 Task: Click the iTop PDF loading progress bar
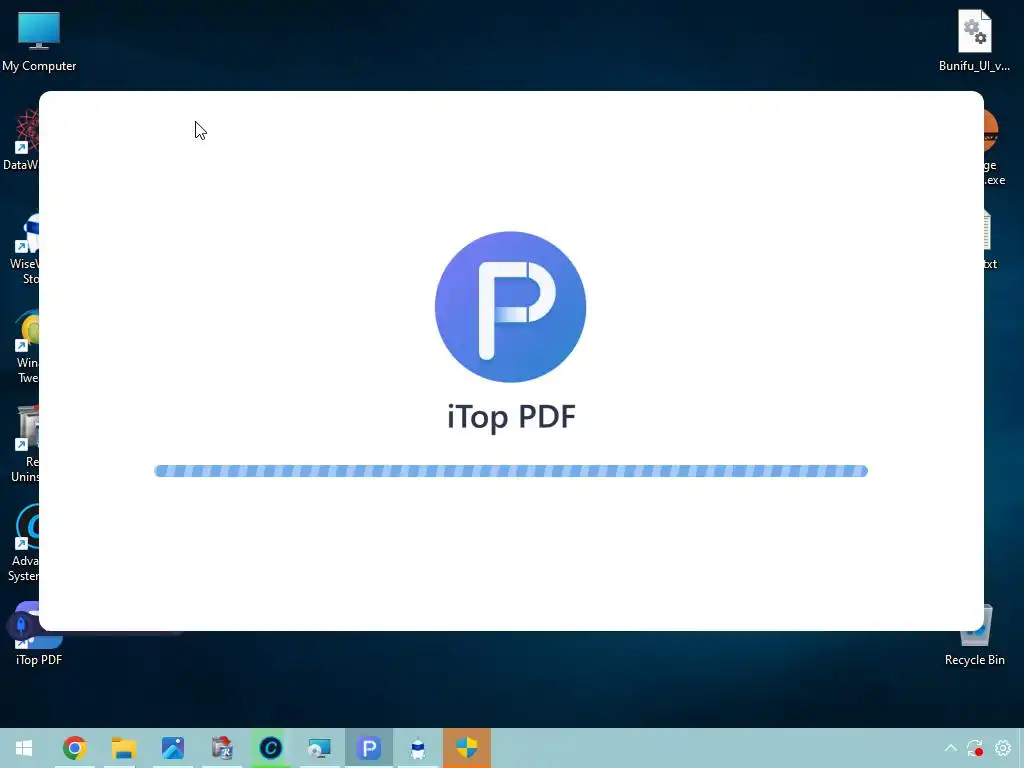(511, 471)
